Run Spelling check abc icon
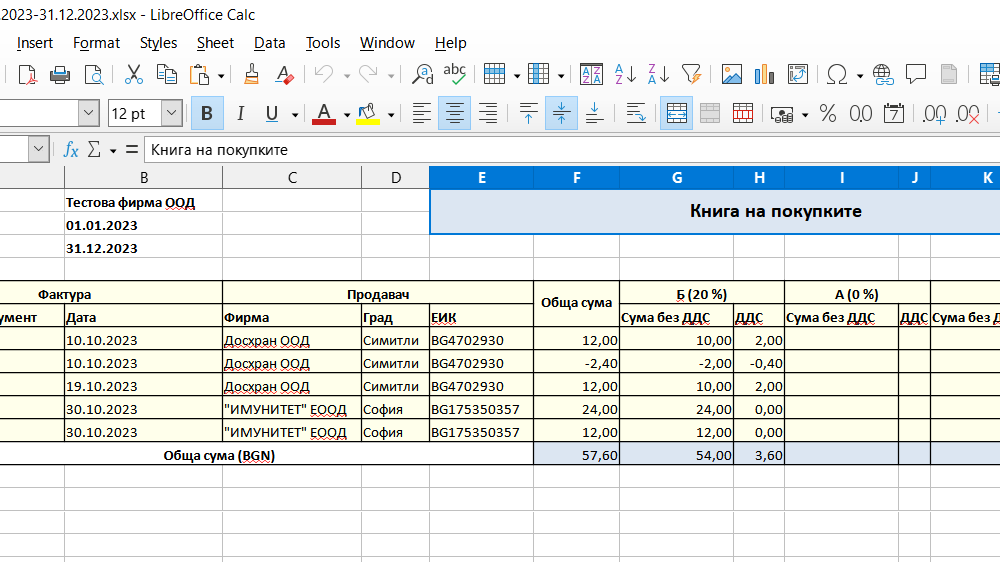 point(455,75)
